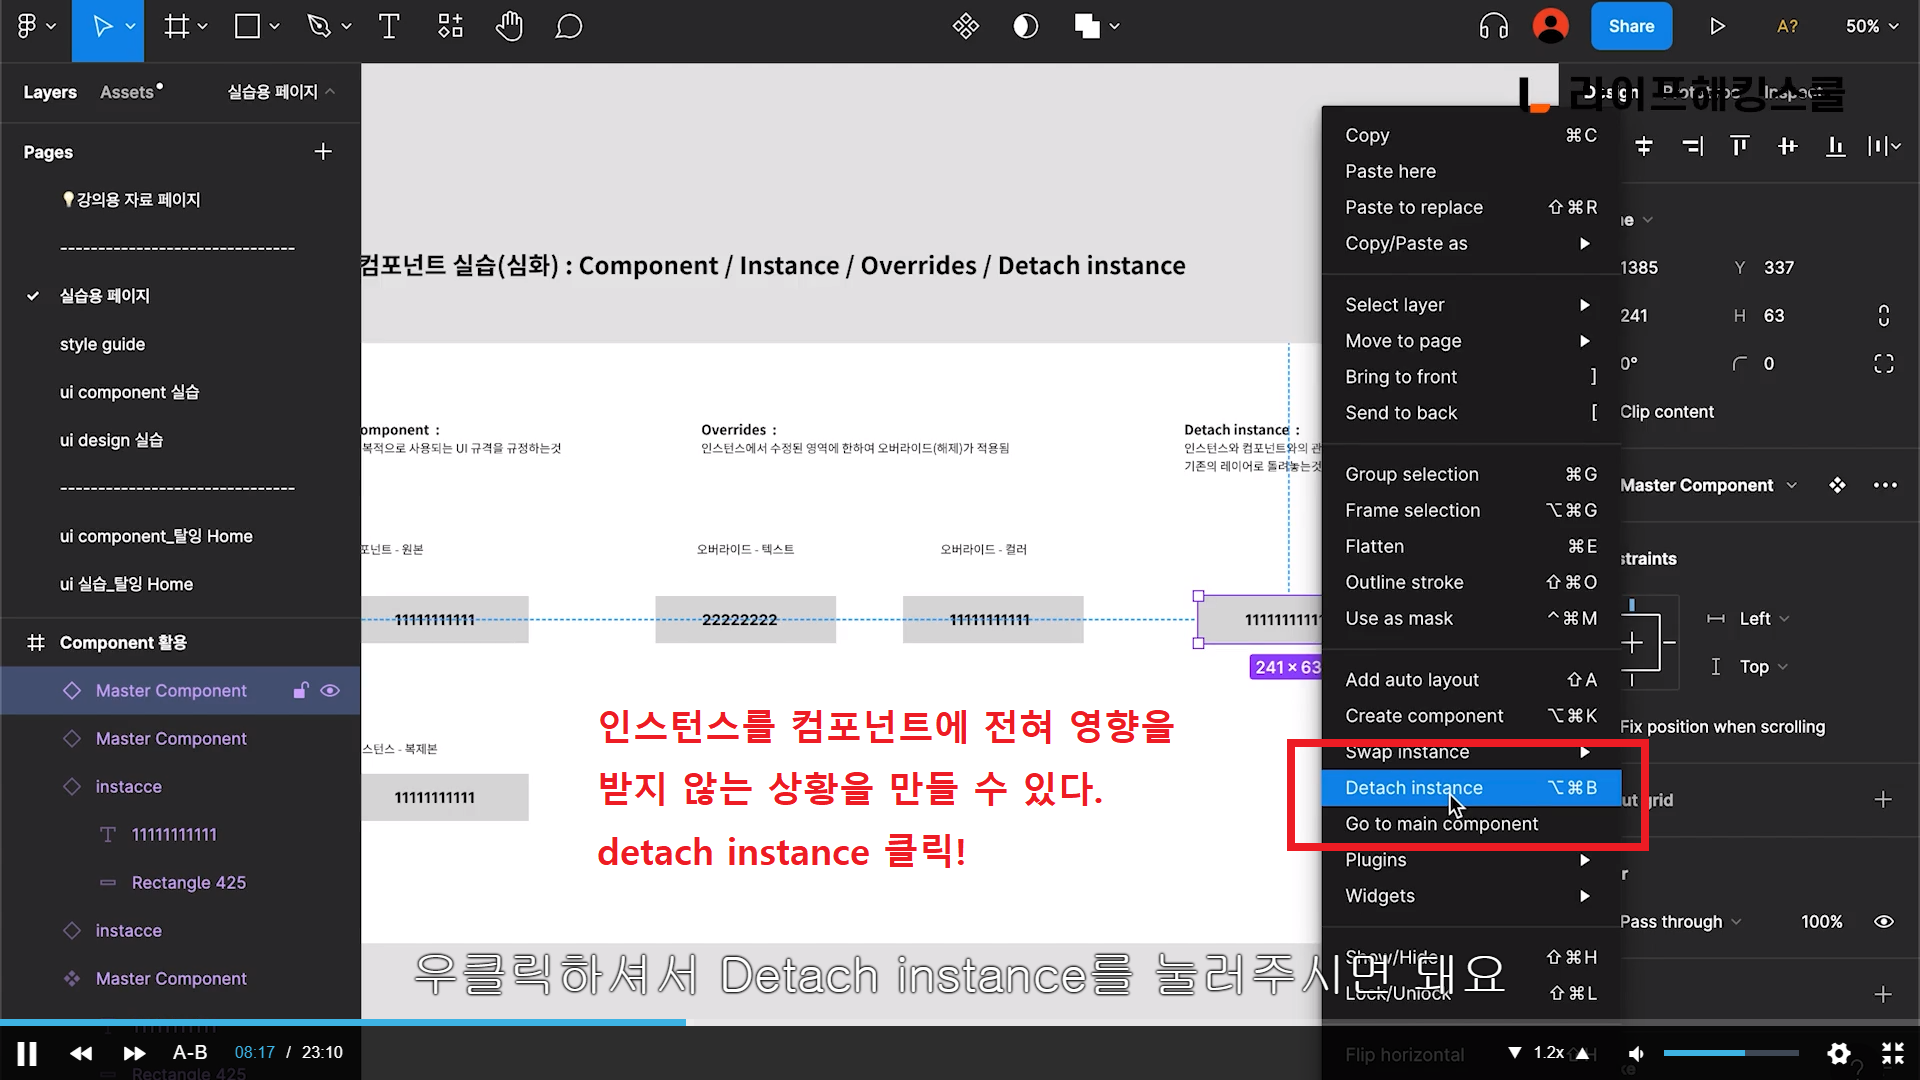The height and width of the screenshot is (1080, 1920).
Task: Hide the selected Master Component layer
Action: coord(330,691)
